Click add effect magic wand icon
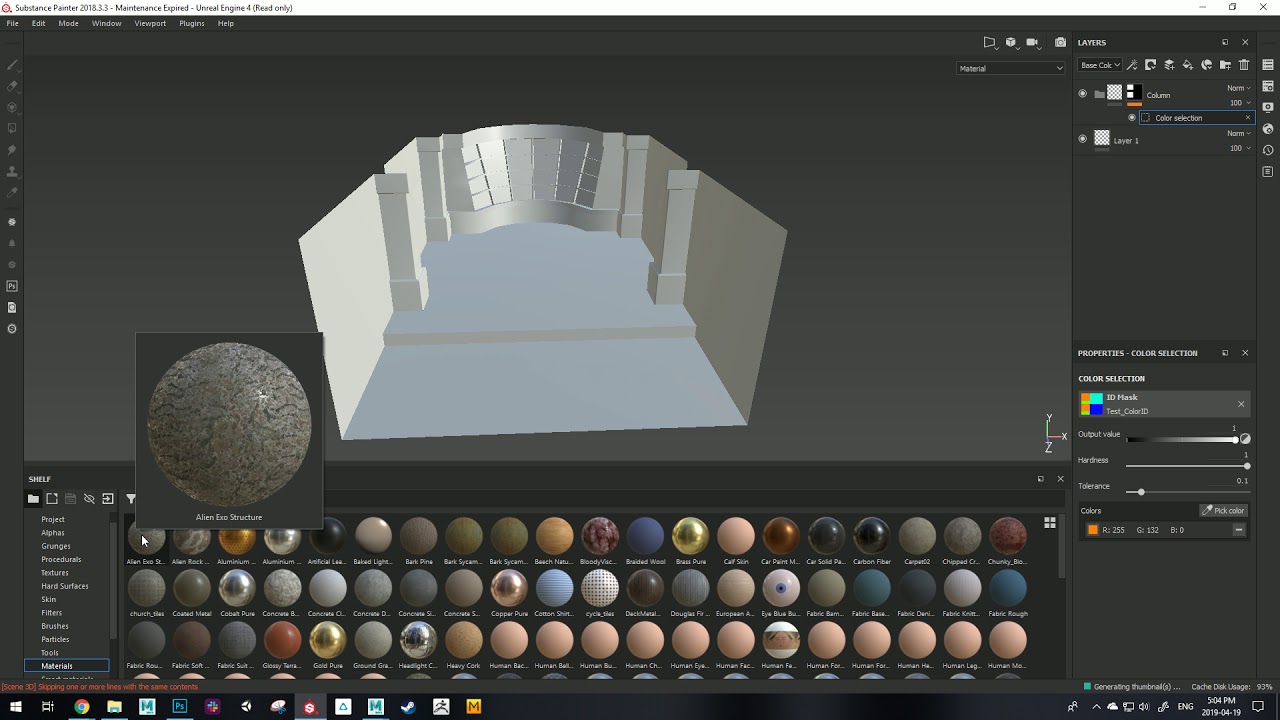1280x720 pixels. (1132, 65)
